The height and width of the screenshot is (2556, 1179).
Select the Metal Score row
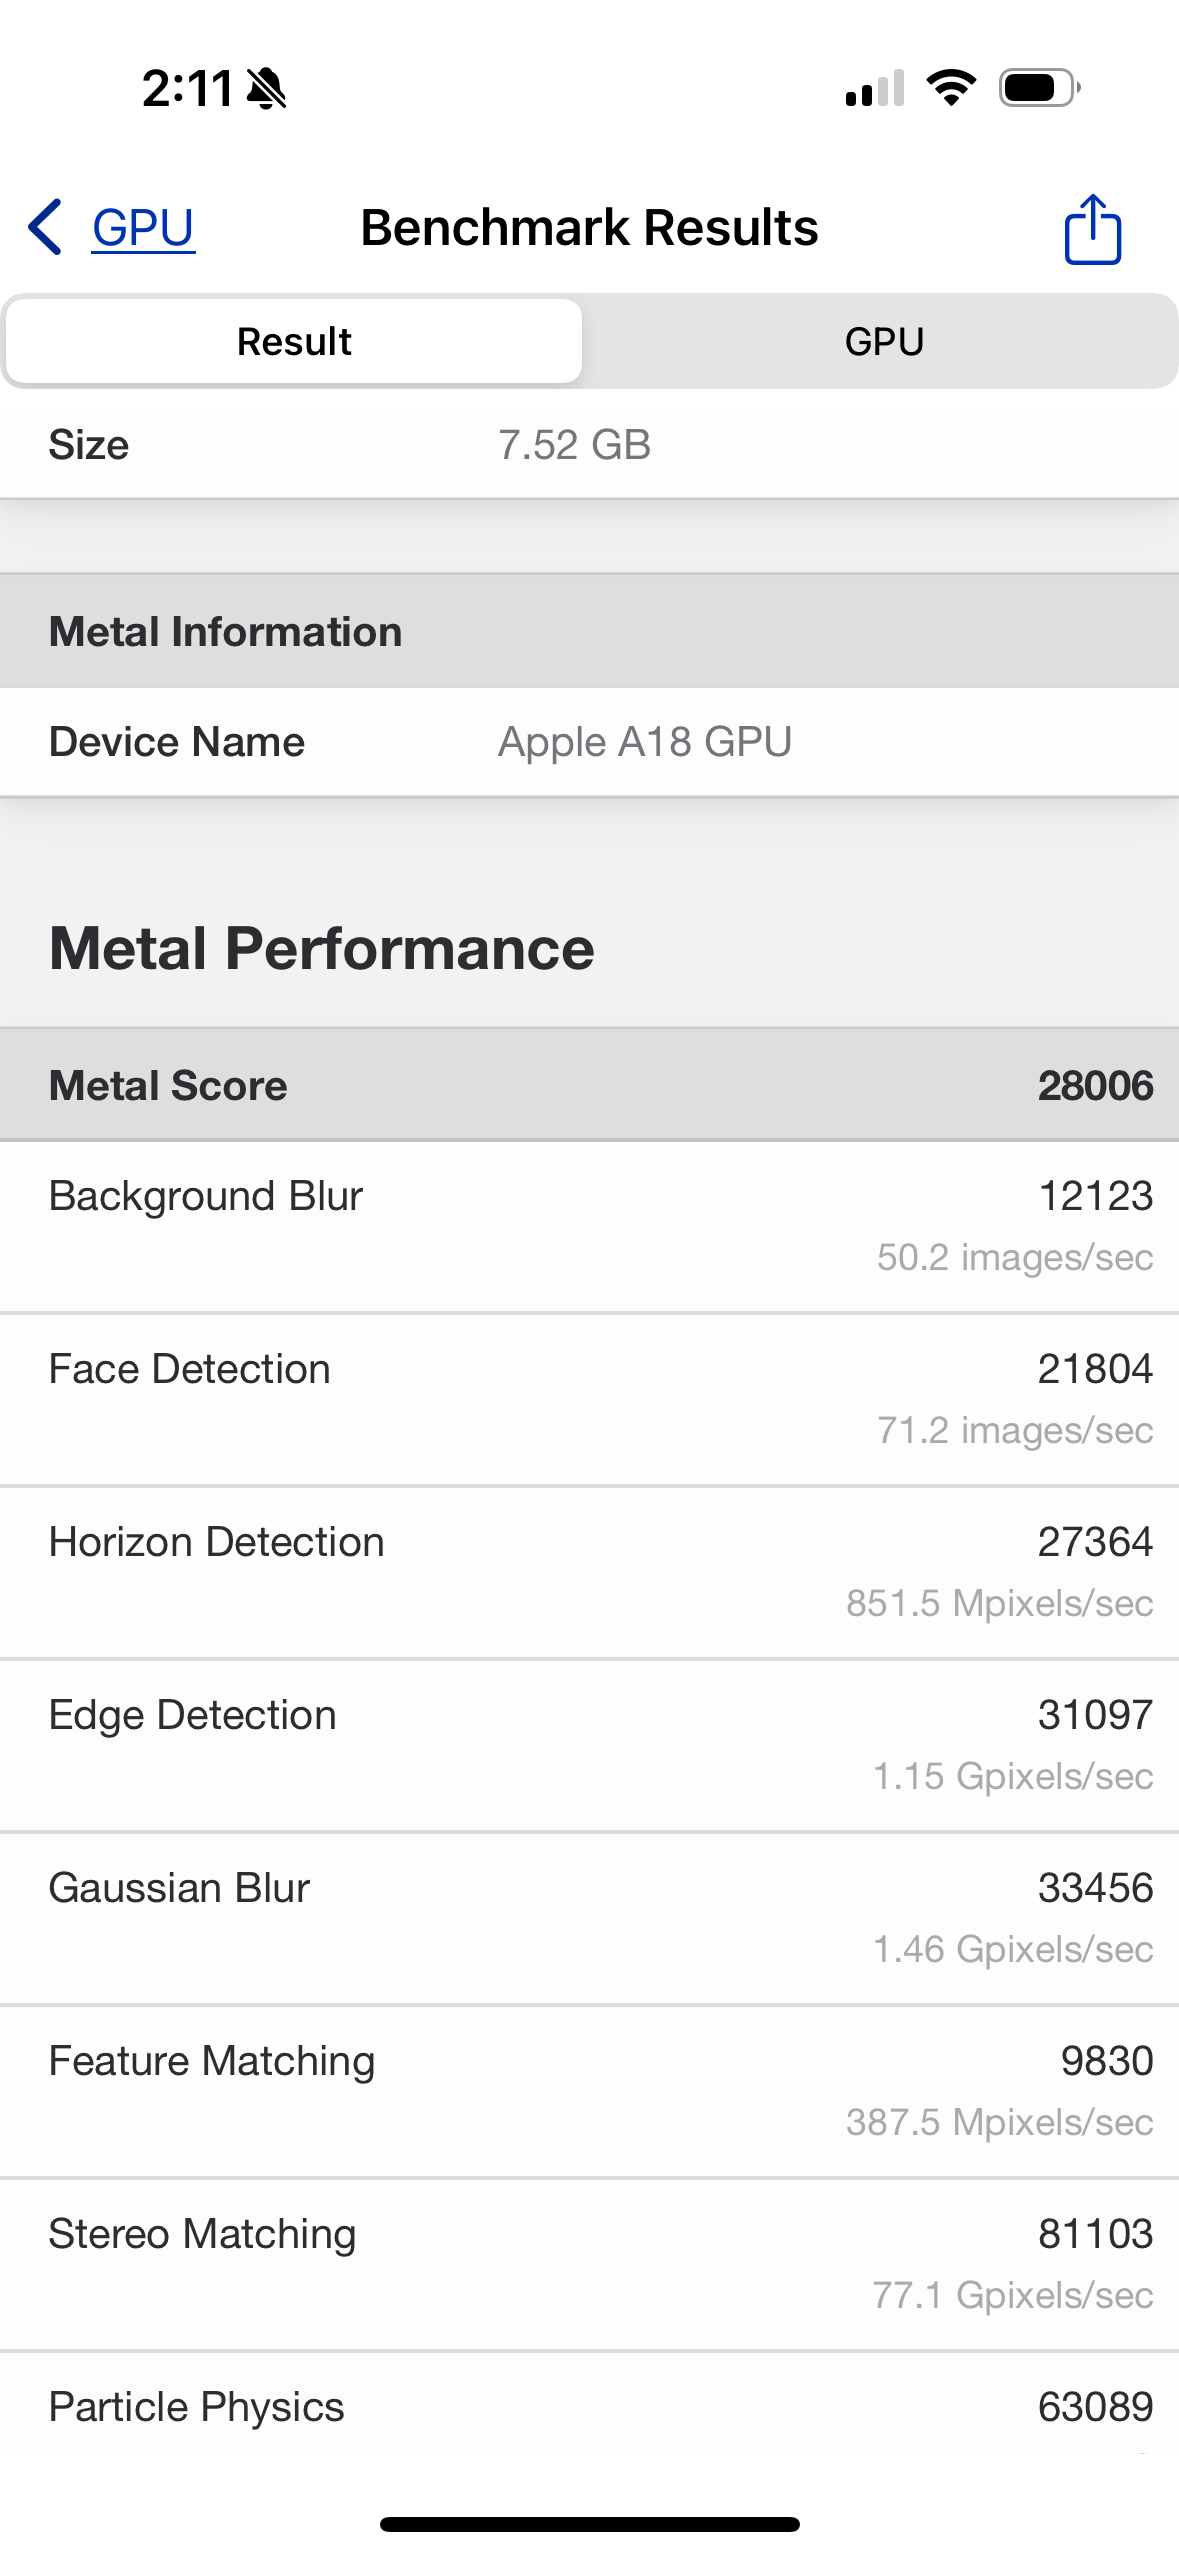589,1085
